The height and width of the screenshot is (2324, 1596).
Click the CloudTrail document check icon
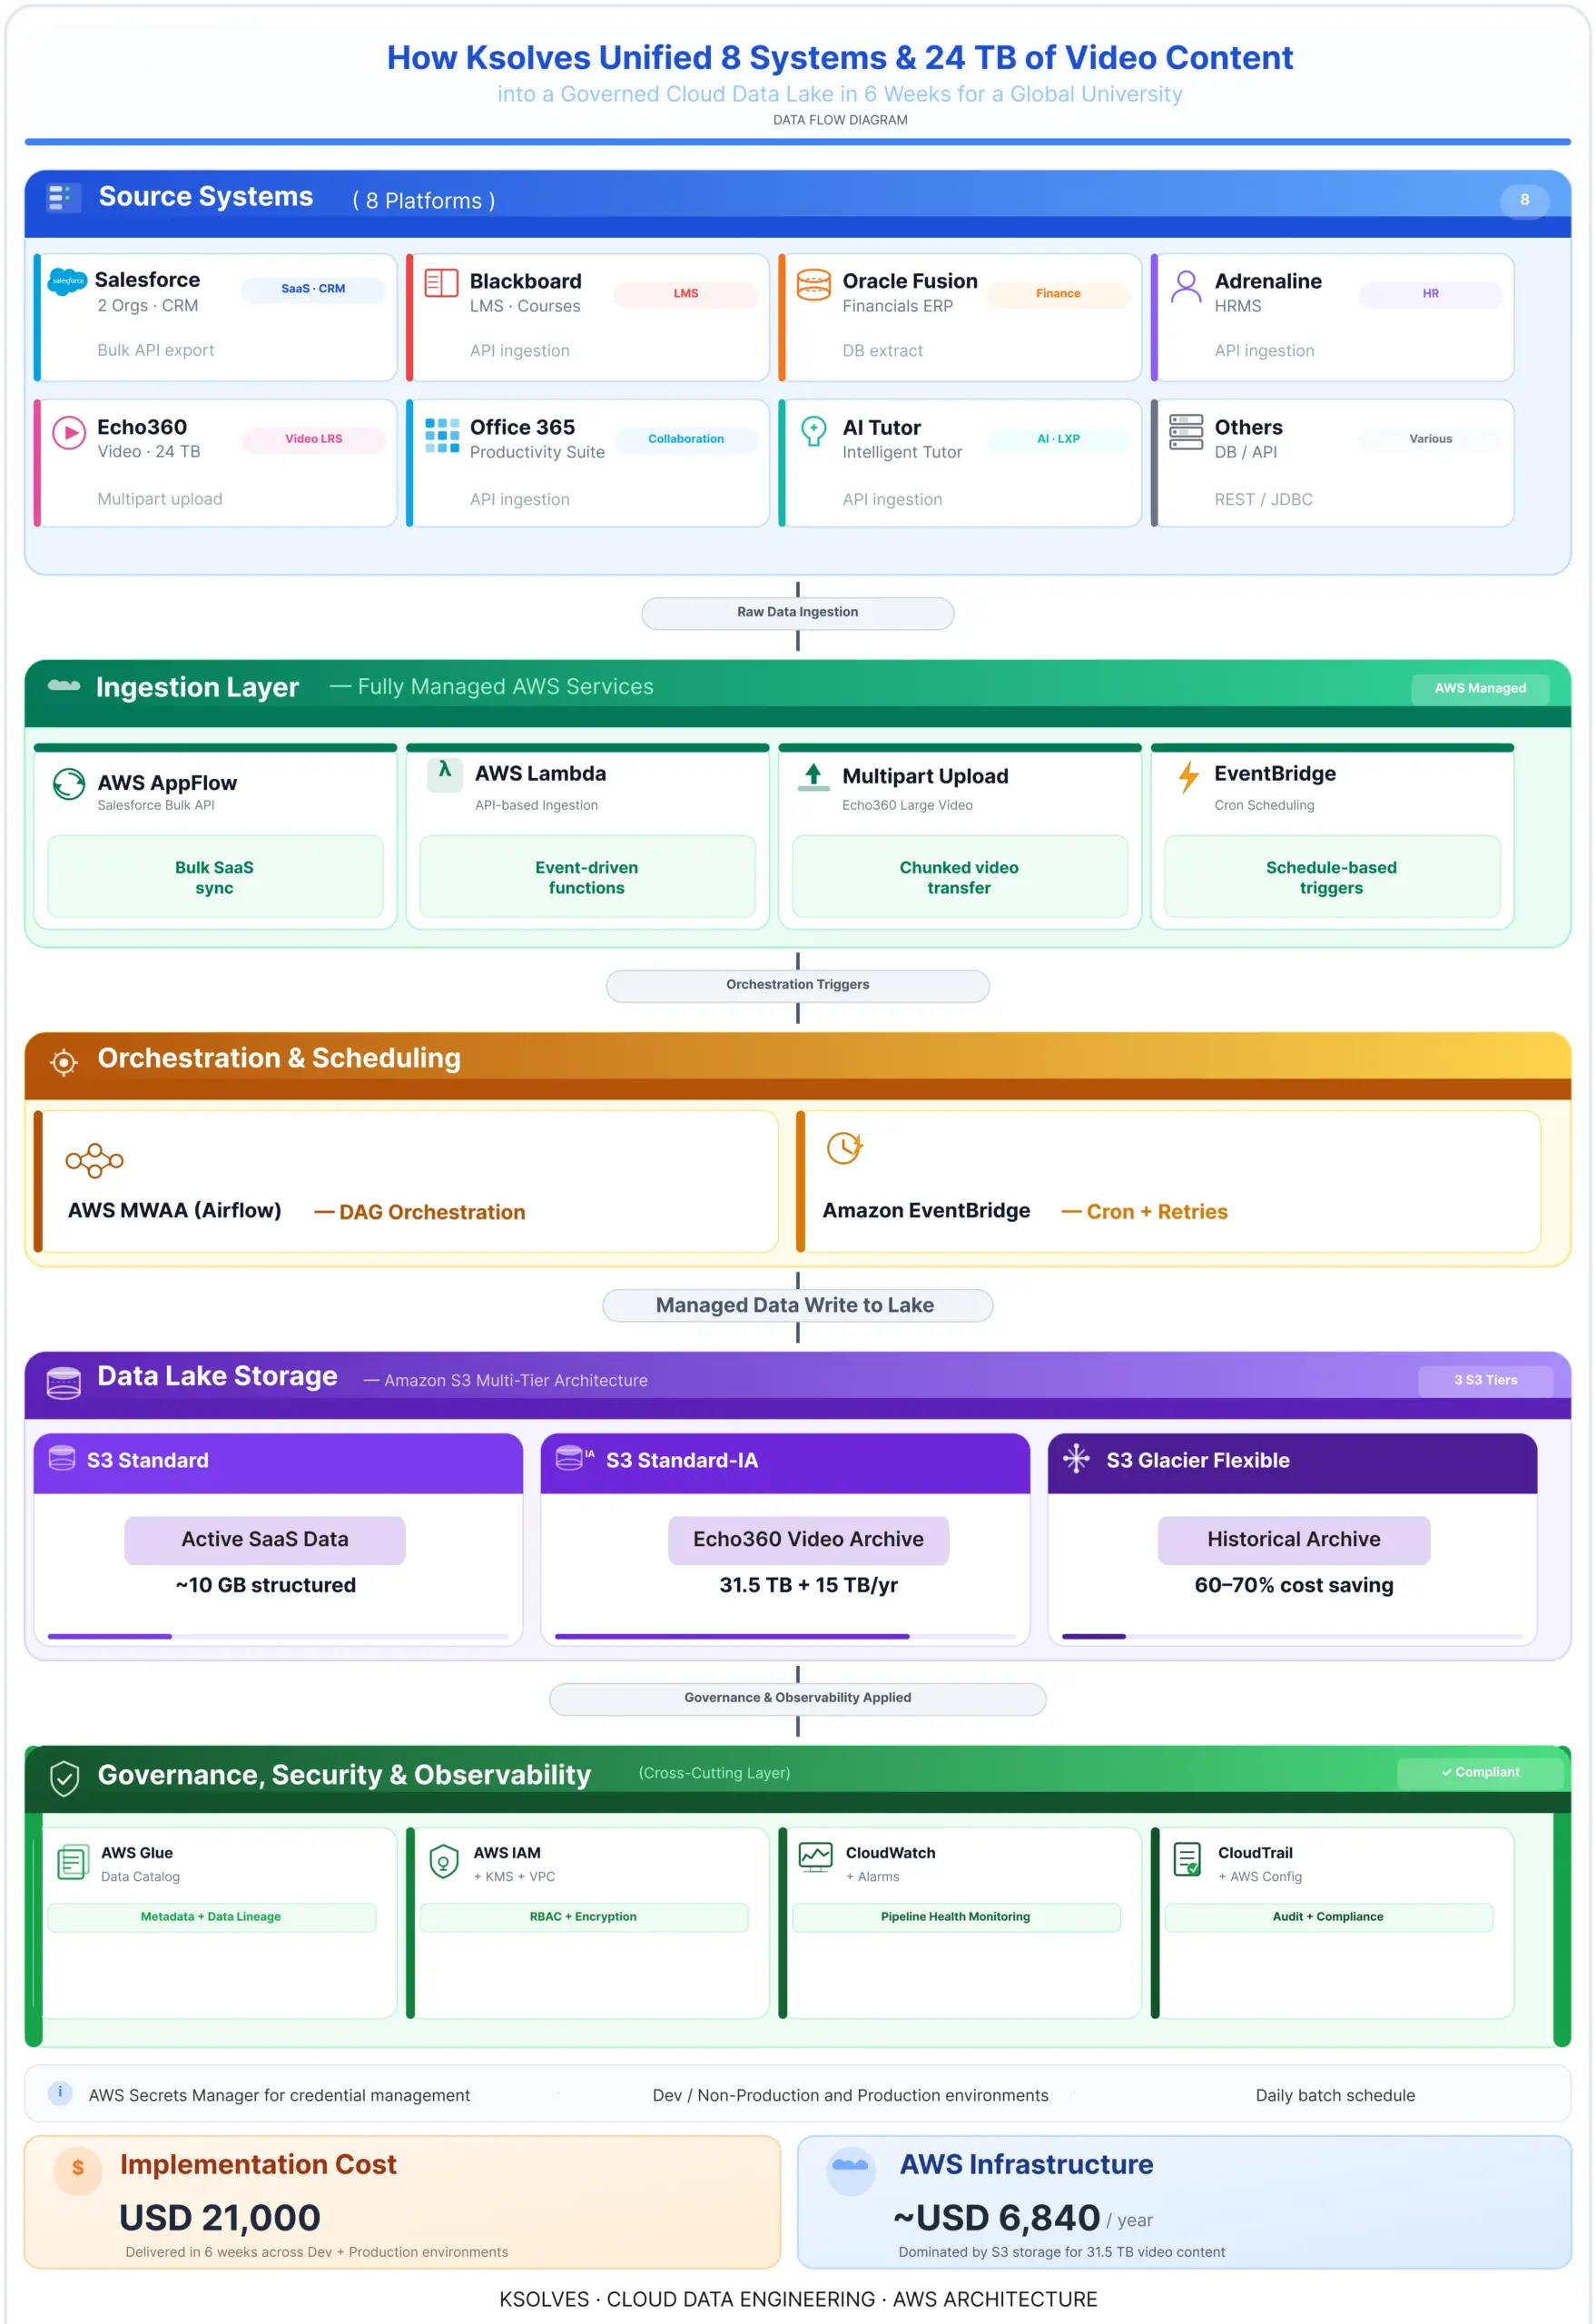tap(1187, 1859)
